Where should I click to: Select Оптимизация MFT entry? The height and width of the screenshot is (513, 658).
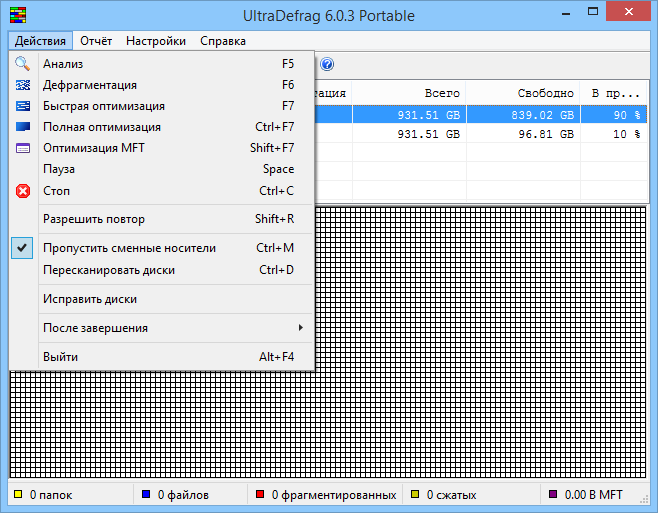(162, 148)
